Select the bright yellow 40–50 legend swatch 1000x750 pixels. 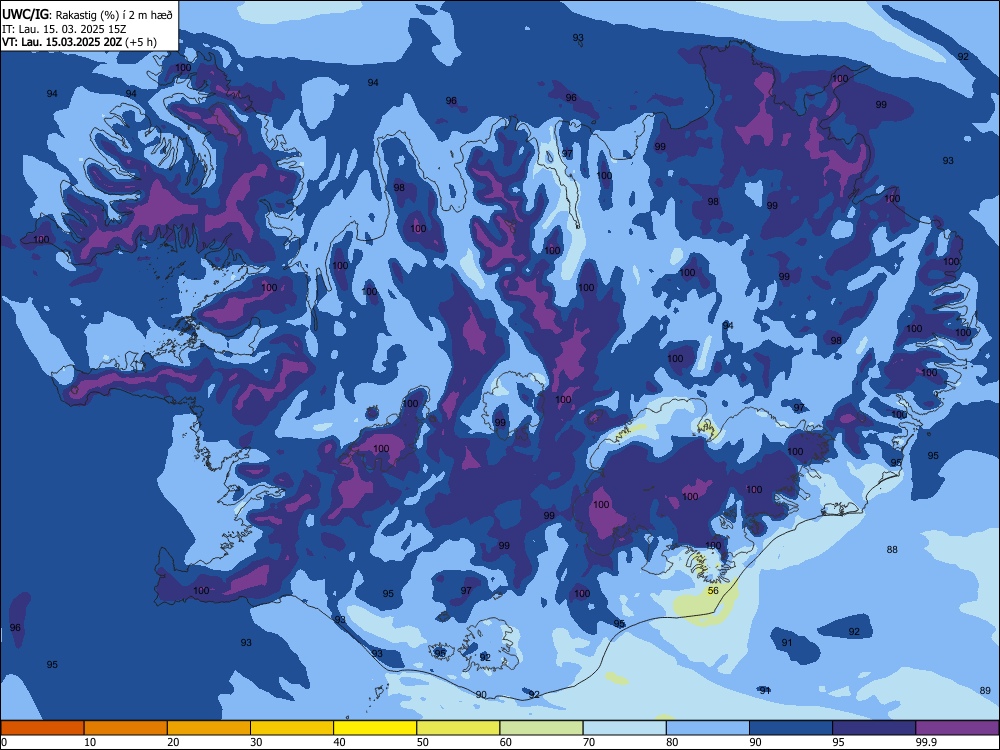pos(375,728)
